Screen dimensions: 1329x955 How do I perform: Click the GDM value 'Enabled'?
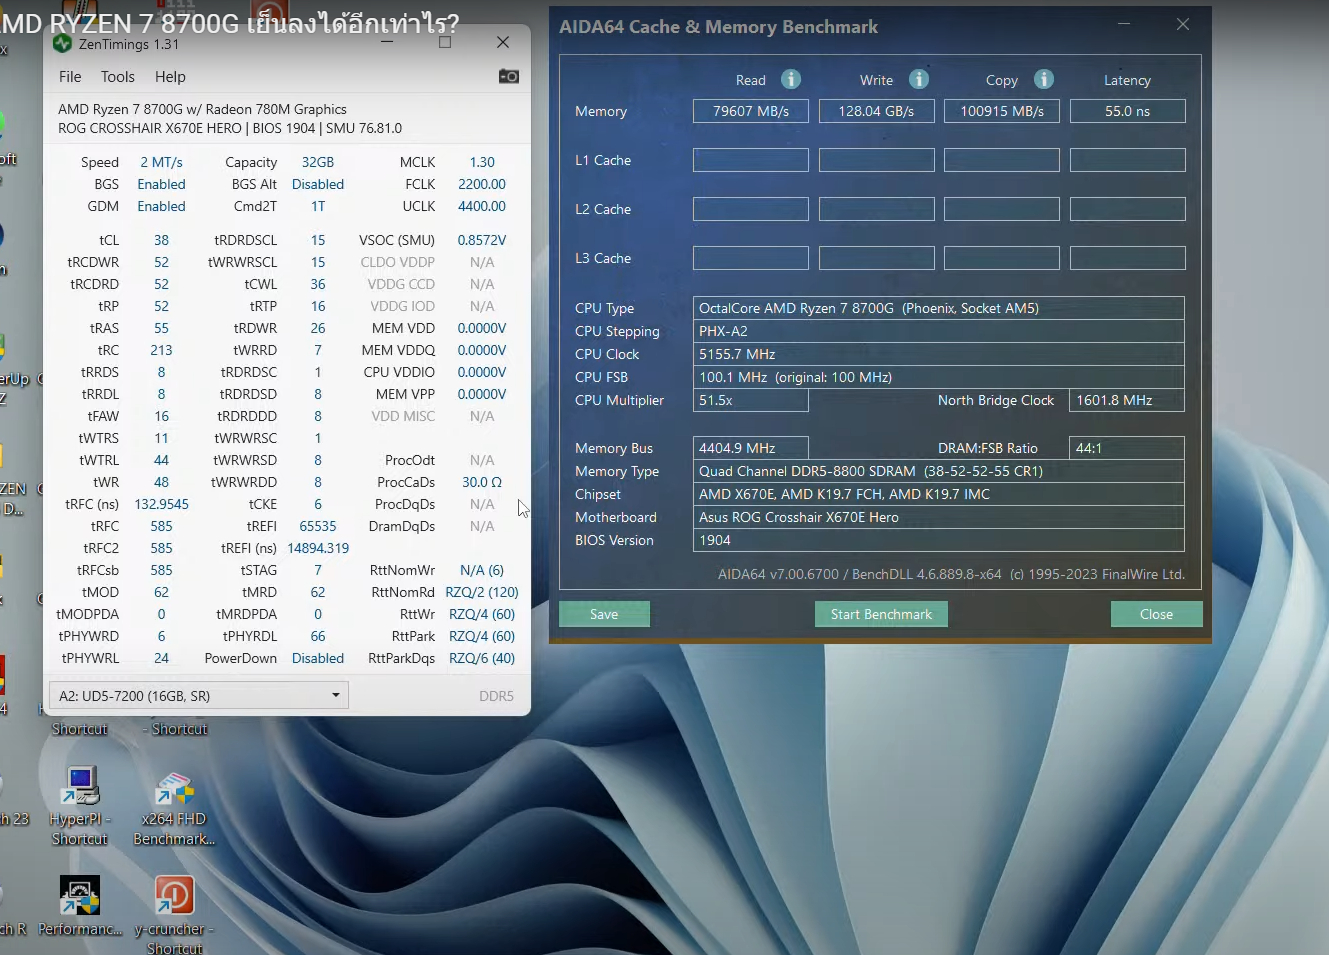click(x=161, y=206)
